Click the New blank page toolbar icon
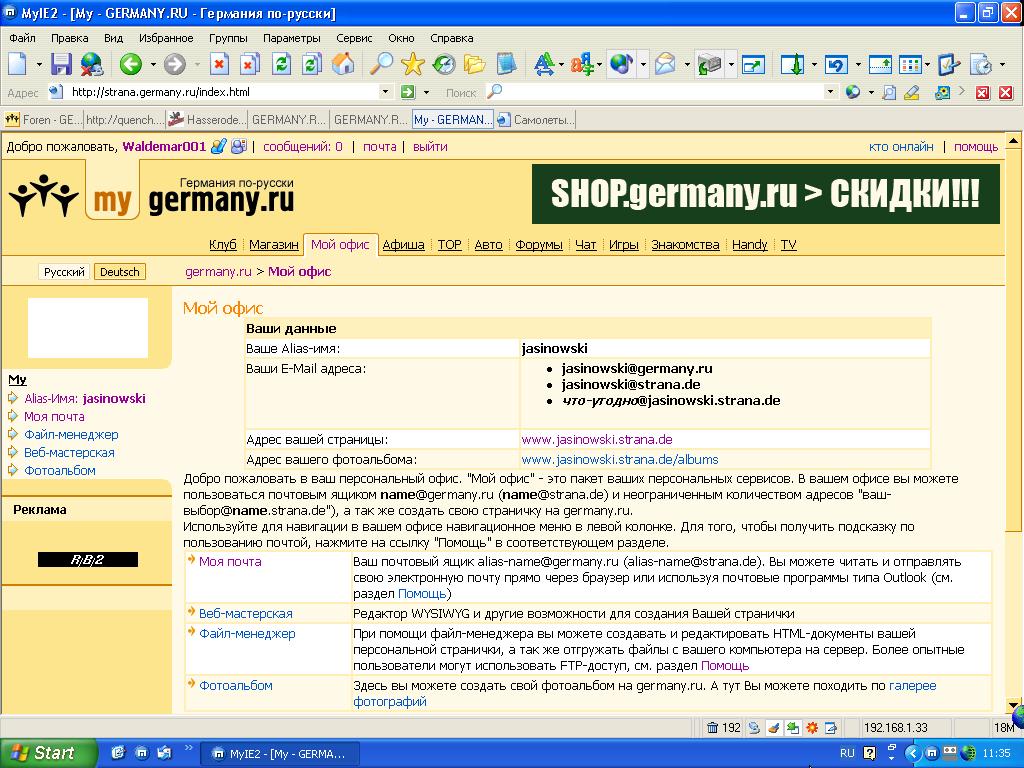Image resolution: width=1024 pixels, height=768 pixels. (18, 64)
